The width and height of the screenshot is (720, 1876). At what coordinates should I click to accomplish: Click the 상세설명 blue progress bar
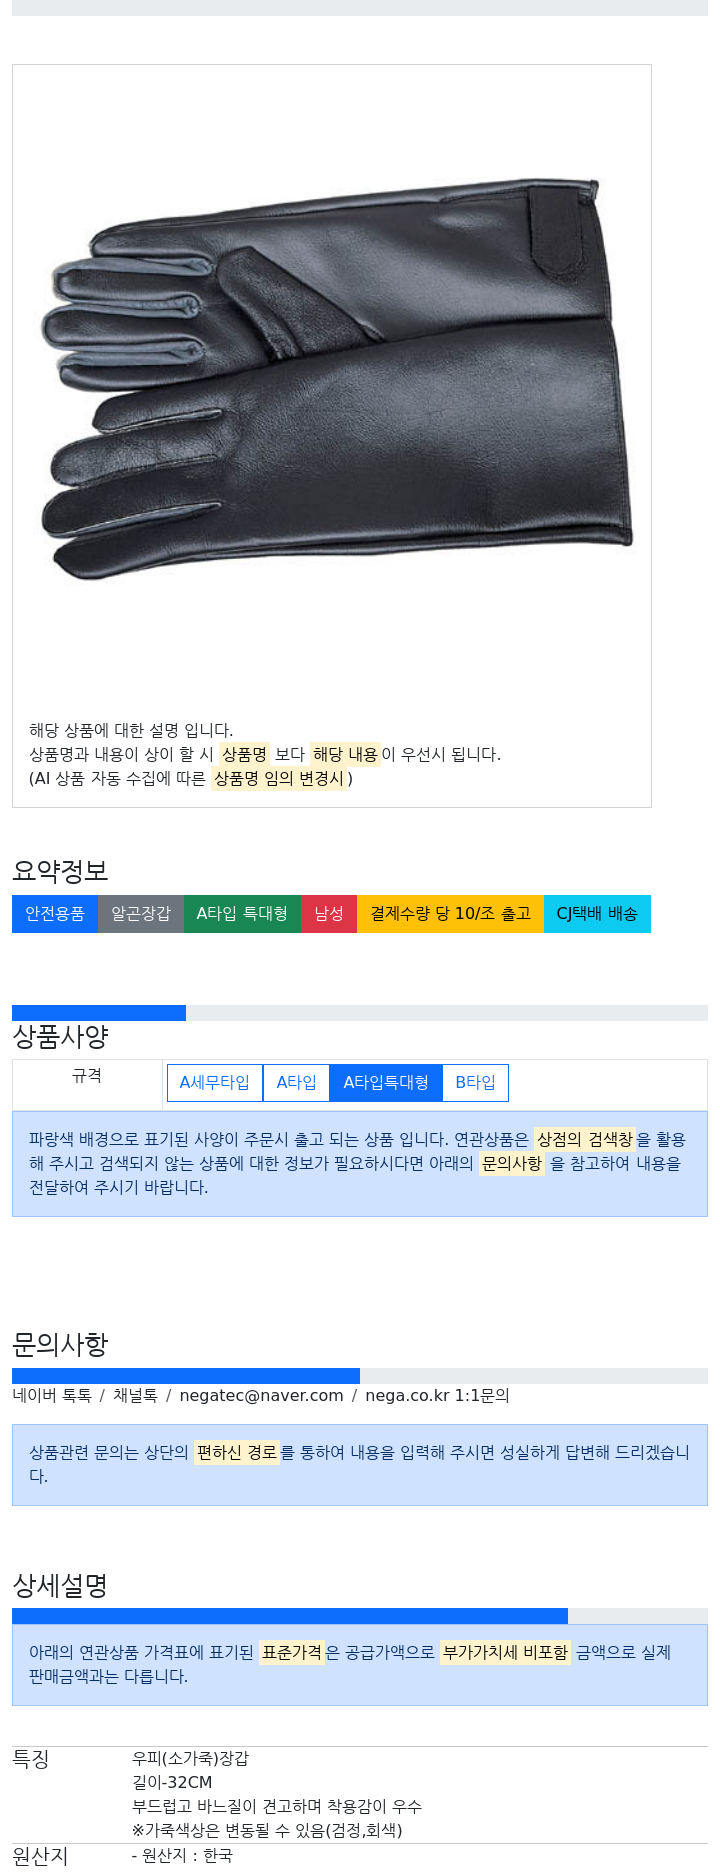pos(290,1616)
